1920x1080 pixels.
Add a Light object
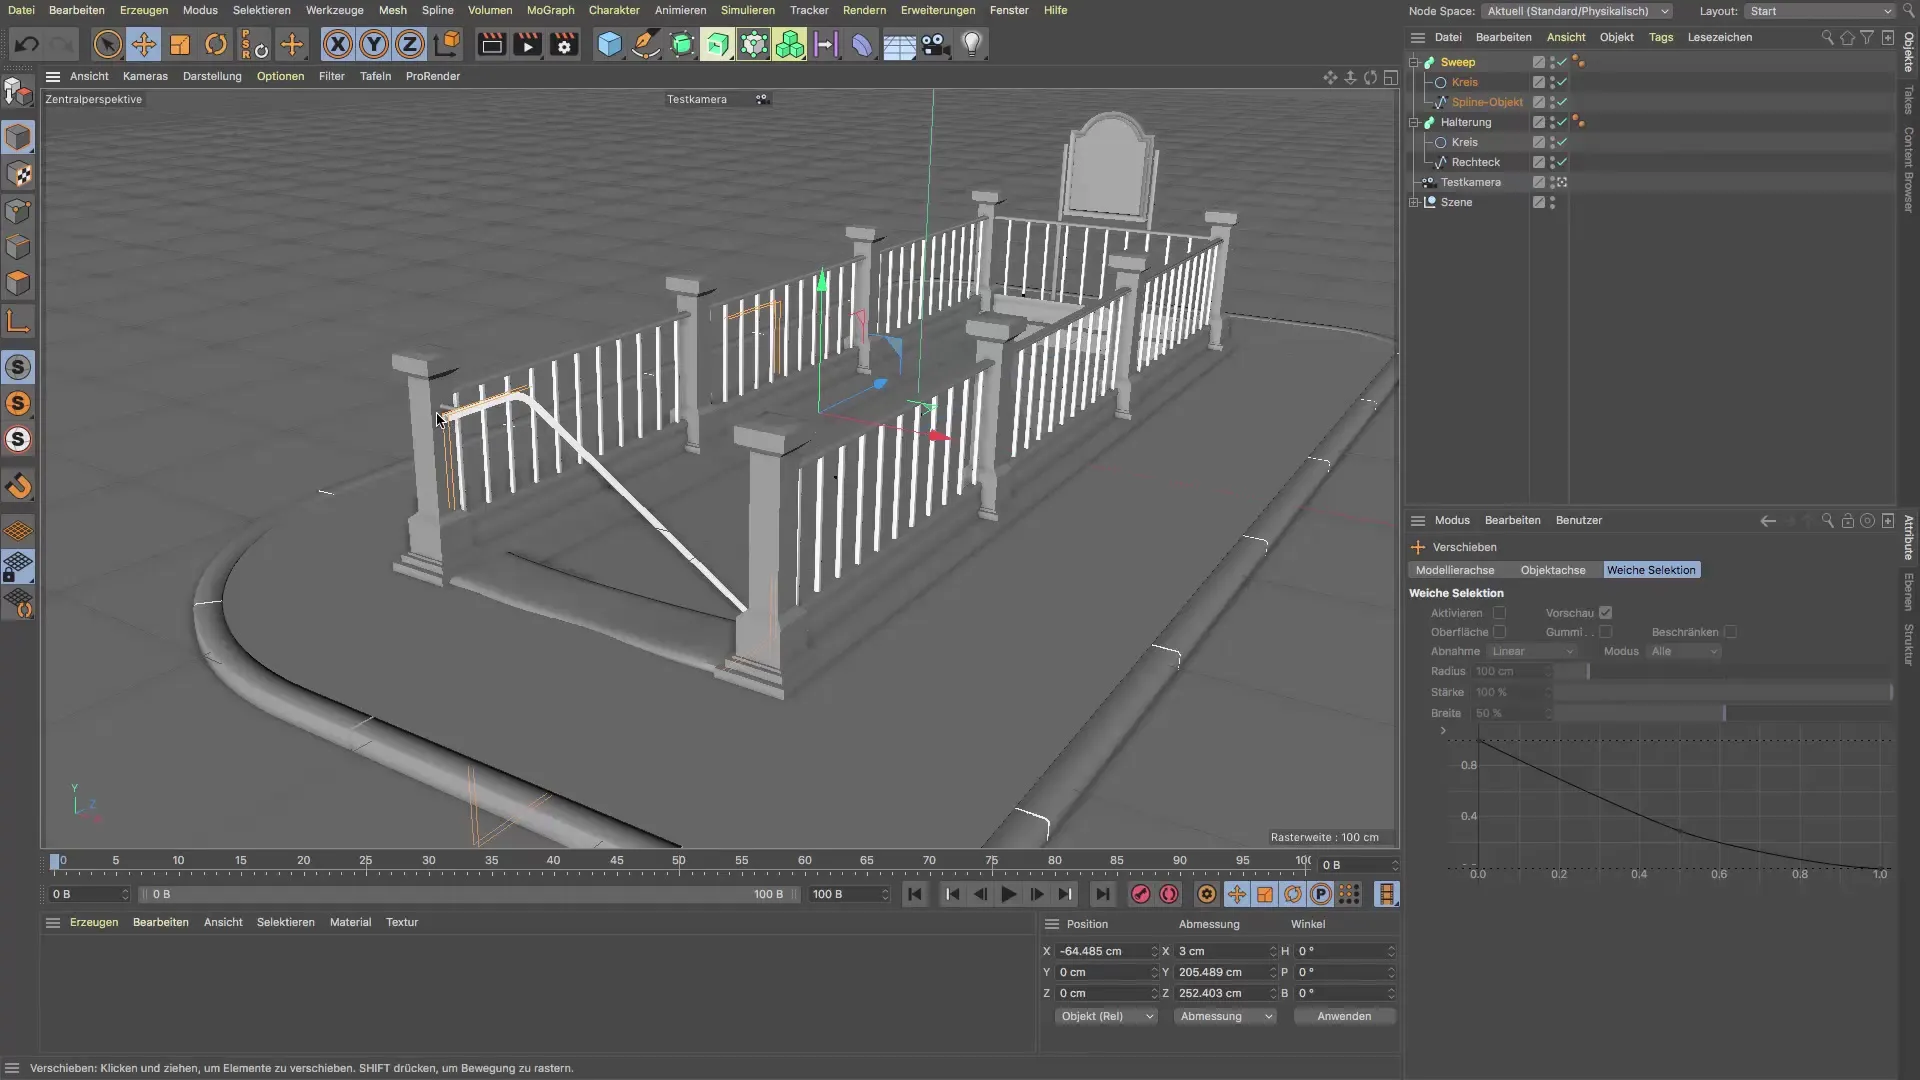click(x=972, y=44)
